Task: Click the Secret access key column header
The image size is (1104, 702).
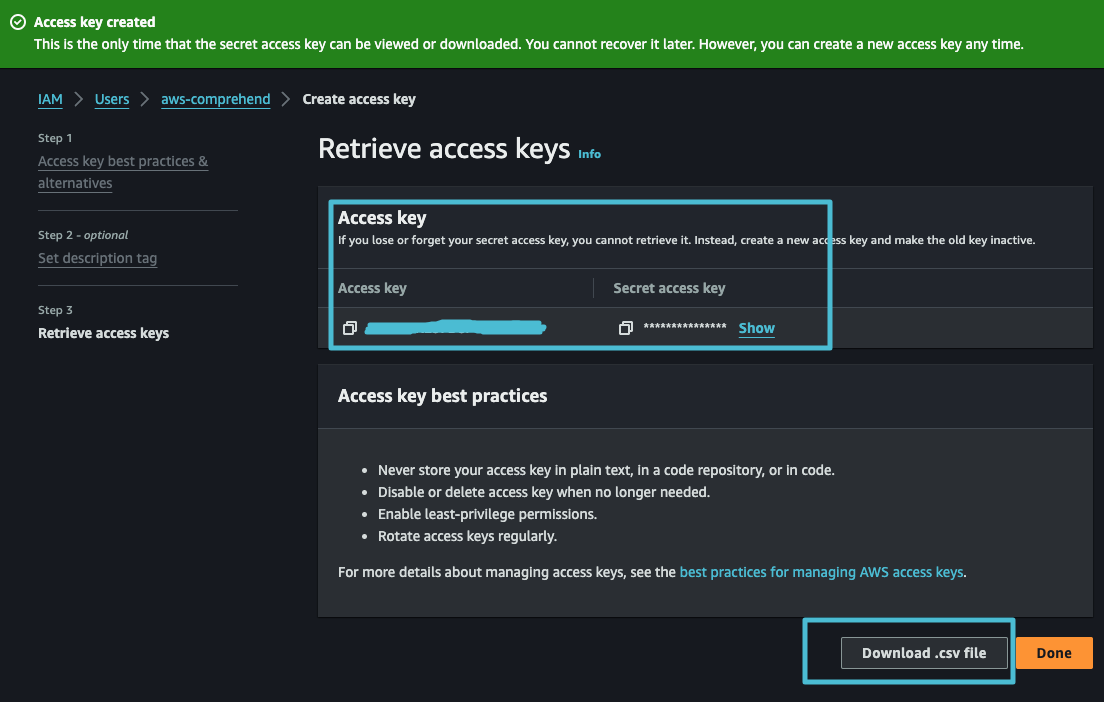Action: tap(668, 288)
